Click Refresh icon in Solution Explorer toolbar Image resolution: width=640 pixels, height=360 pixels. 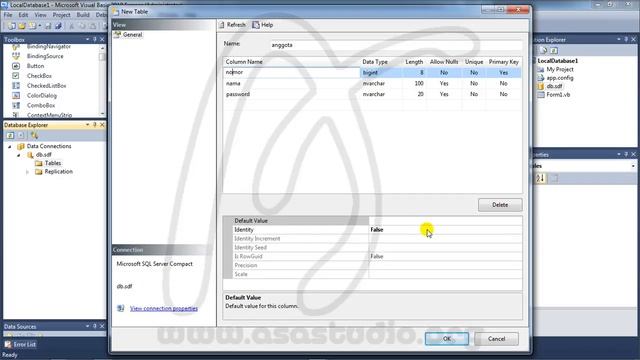(554, 50)
